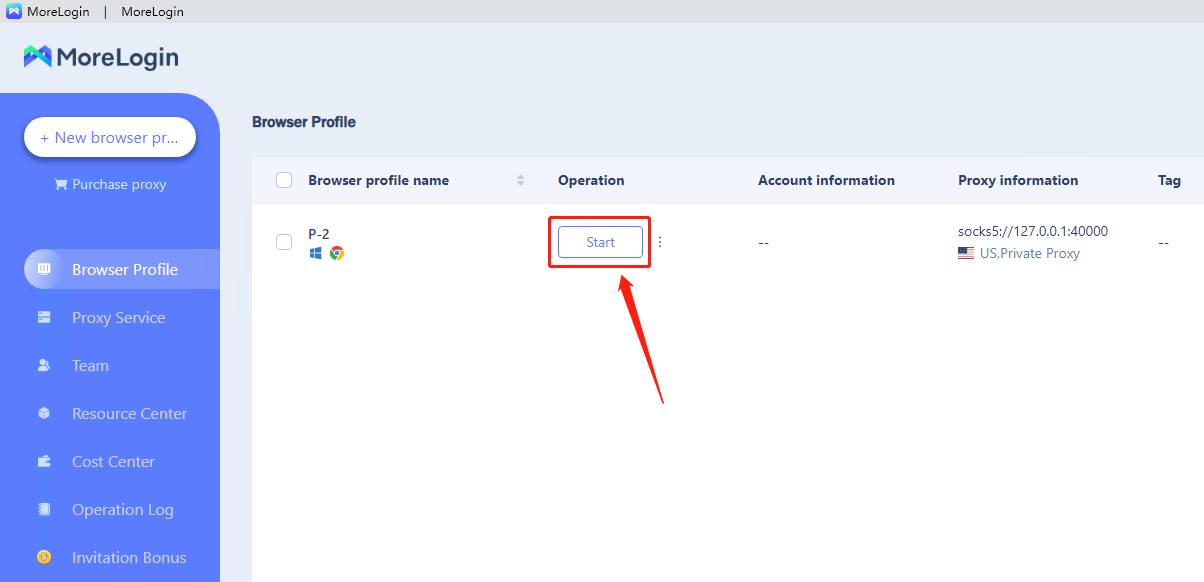
Task: Click the Browser Profile page heading
Action: coord(304,122)
